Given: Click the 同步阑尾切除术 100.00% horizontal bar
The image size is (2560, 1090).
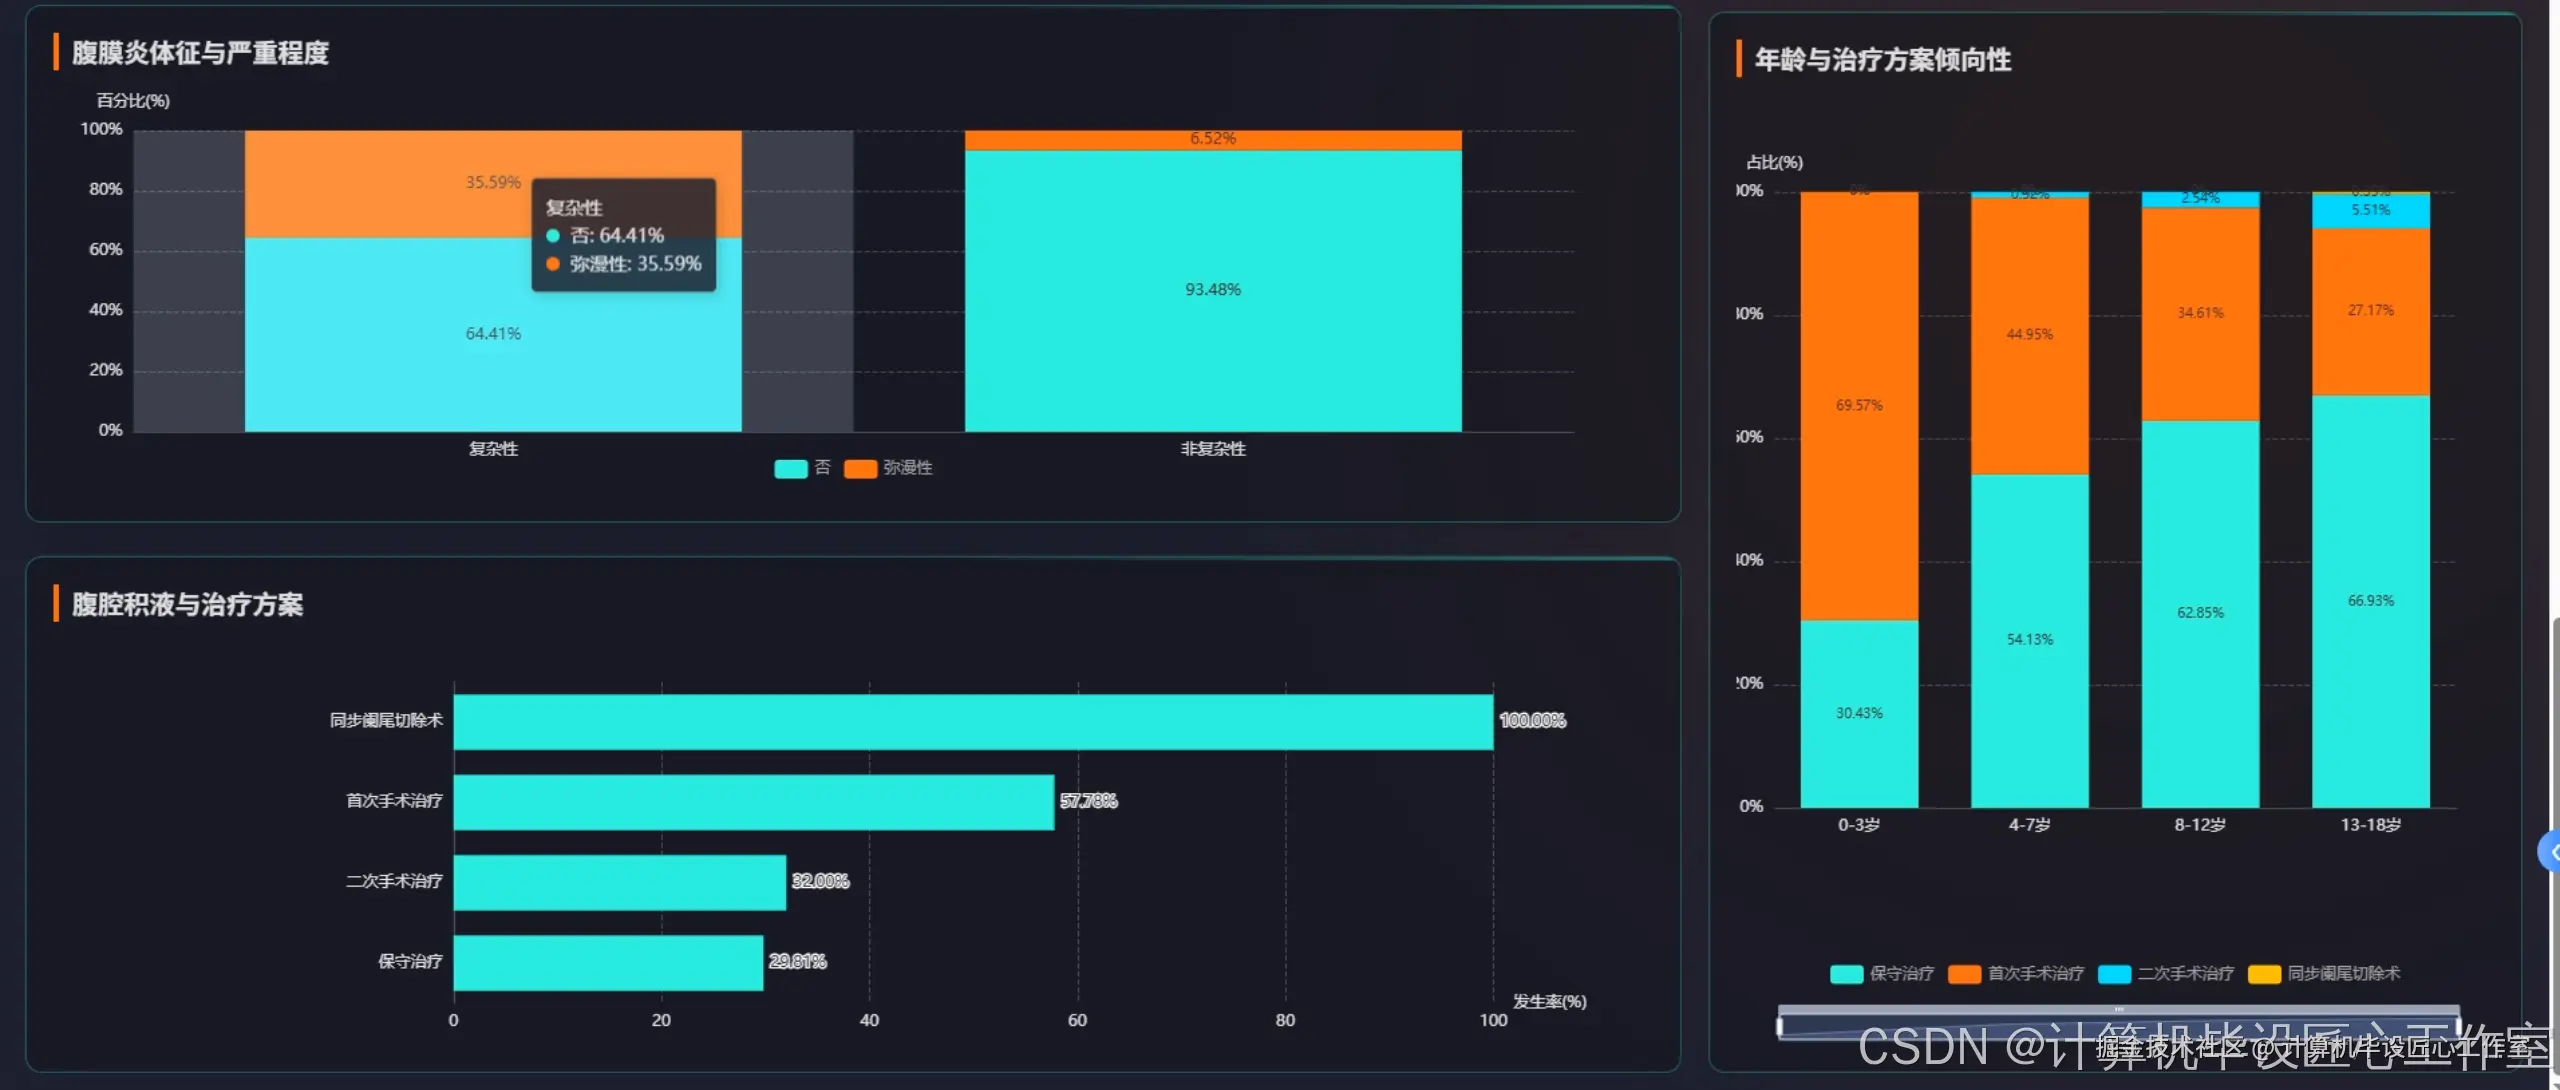Looking at the screenshot, I should pyautogui.click(x=972, y=722).
